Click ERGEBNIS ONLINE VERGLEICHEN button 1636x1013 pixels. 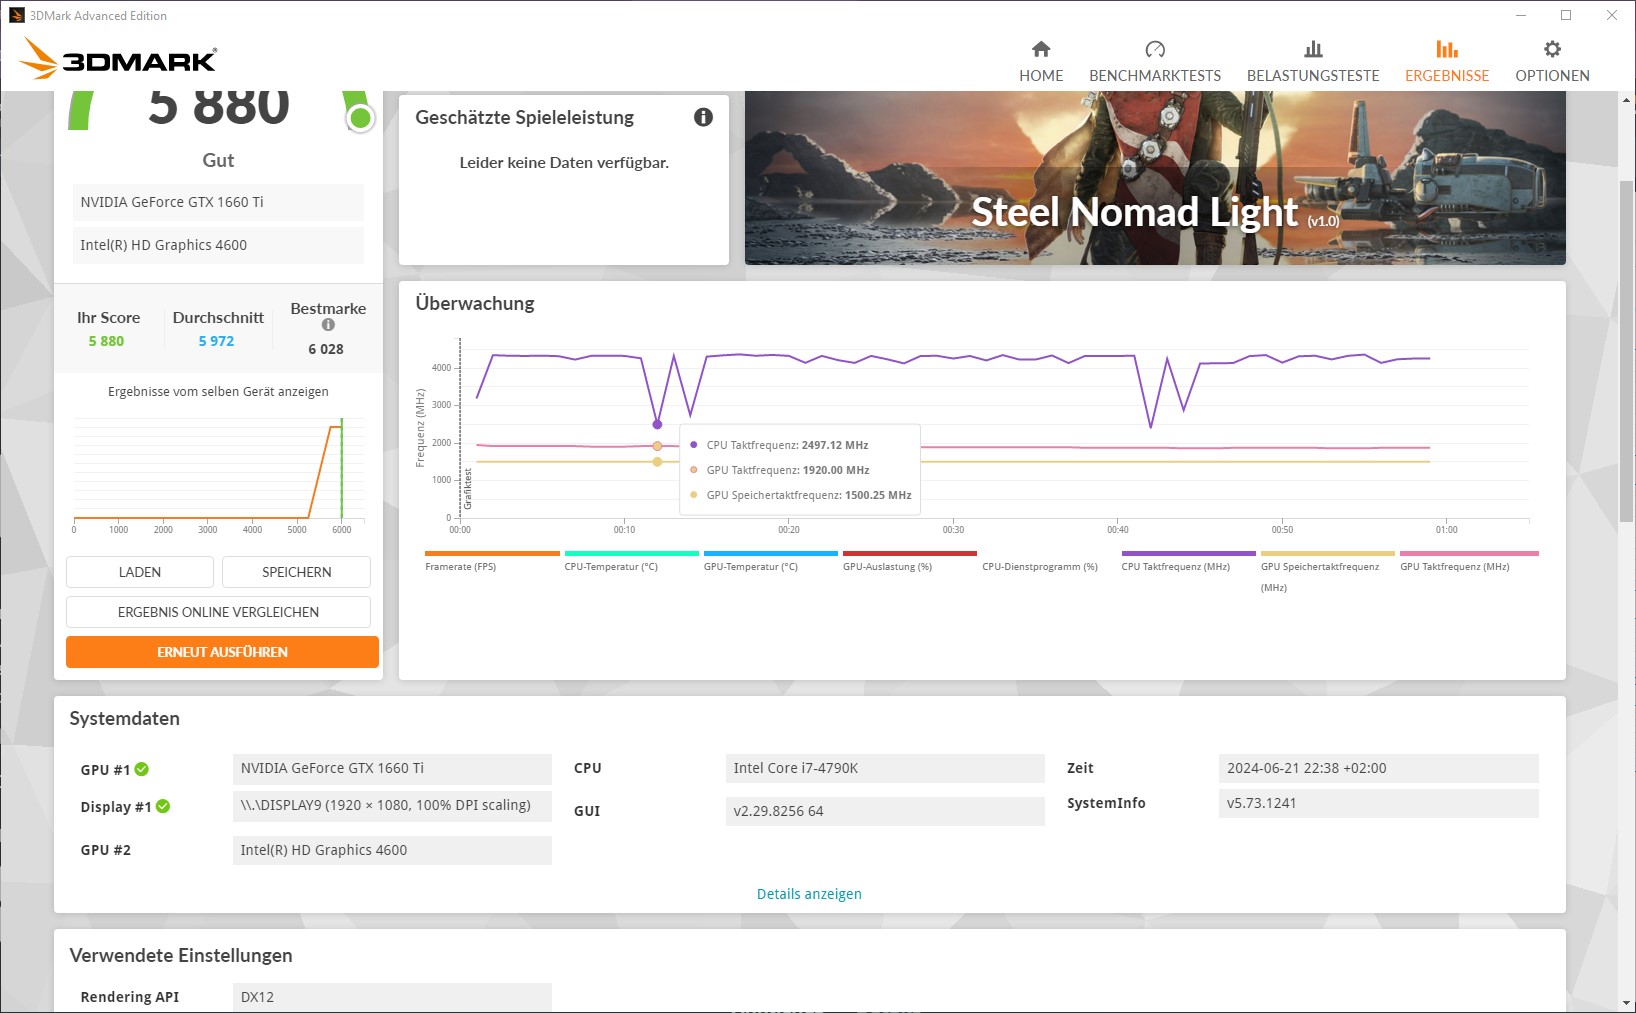pyautogui.click(x=218, y=612)
